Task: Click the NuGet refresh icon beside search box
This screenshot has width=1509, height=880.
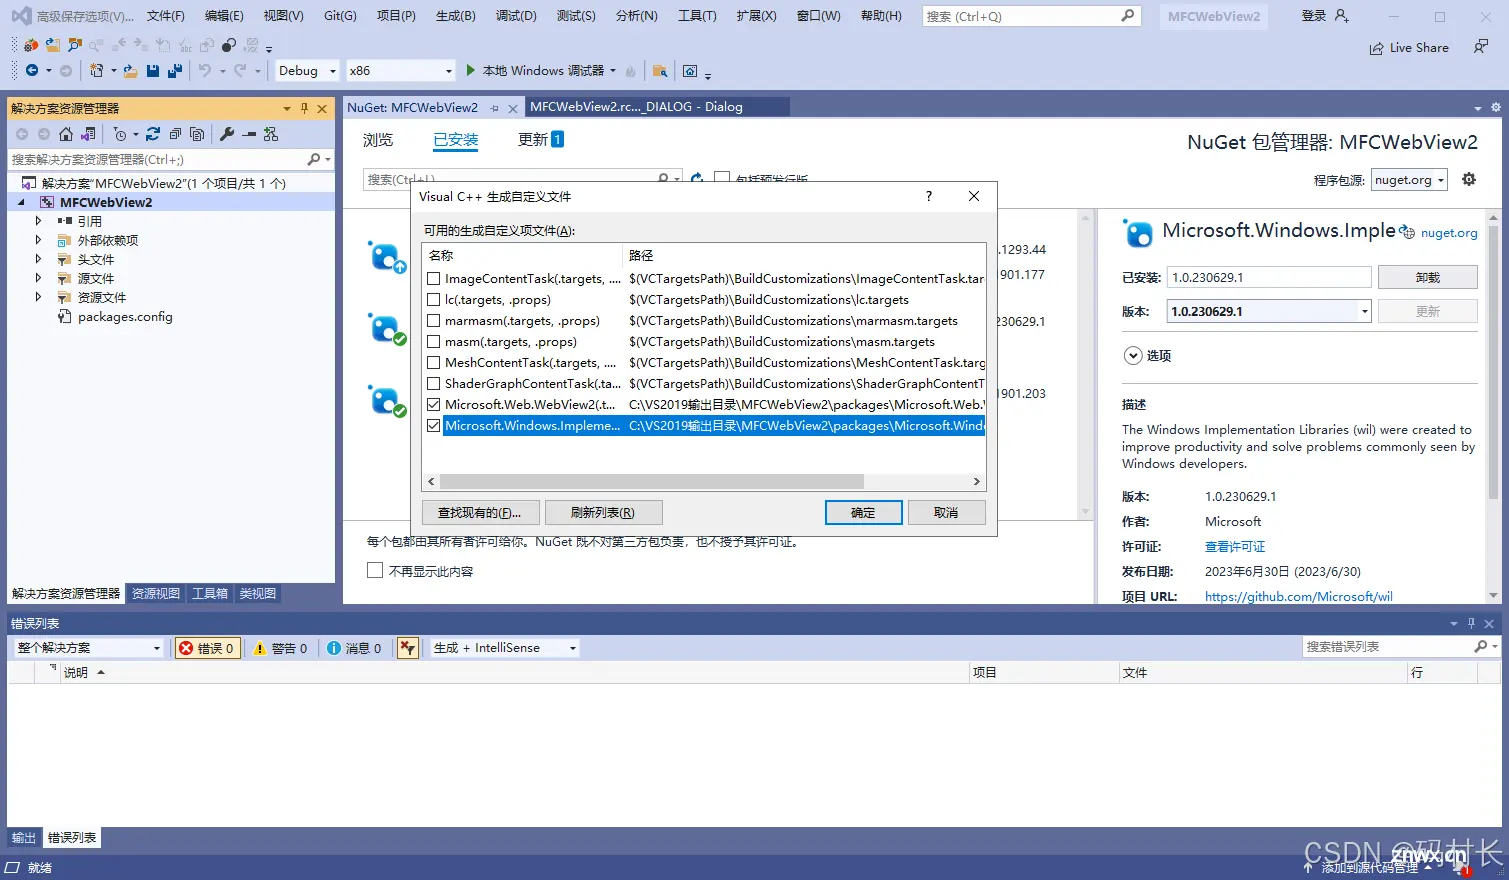Action: [697, 178]
